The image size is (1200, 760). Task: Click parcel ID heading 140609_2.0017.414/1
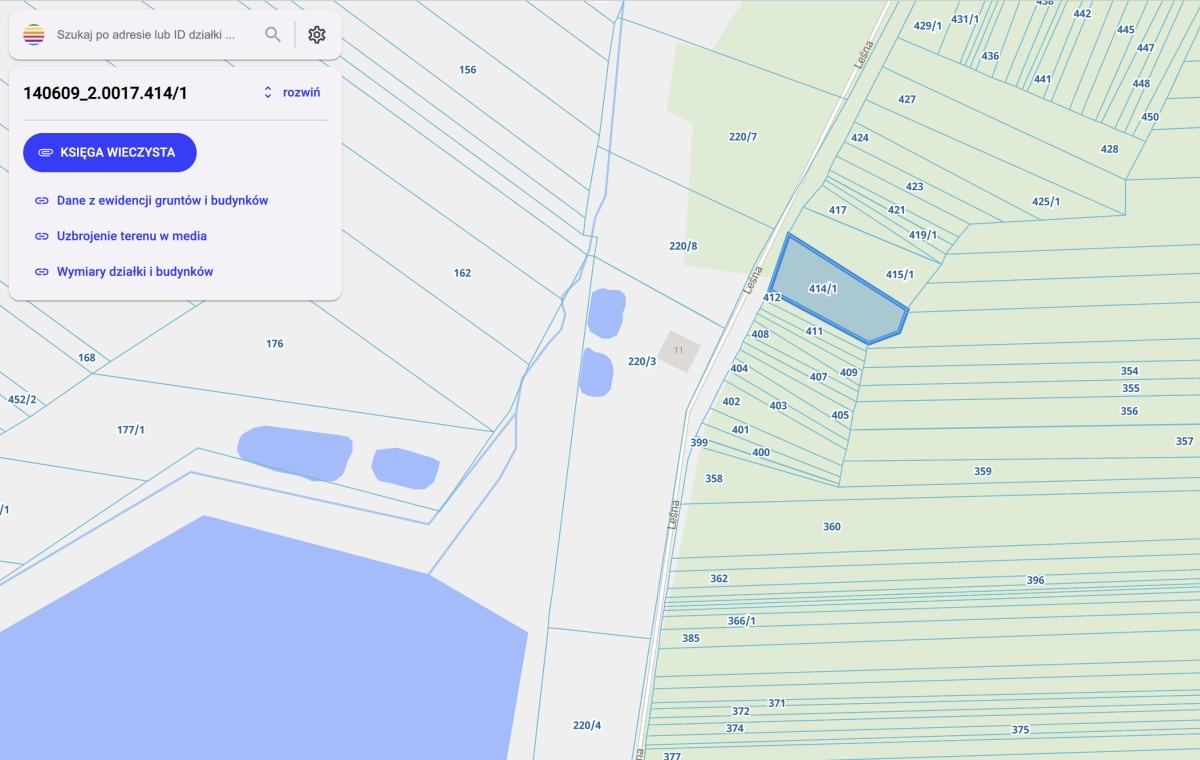click(105, 93)
